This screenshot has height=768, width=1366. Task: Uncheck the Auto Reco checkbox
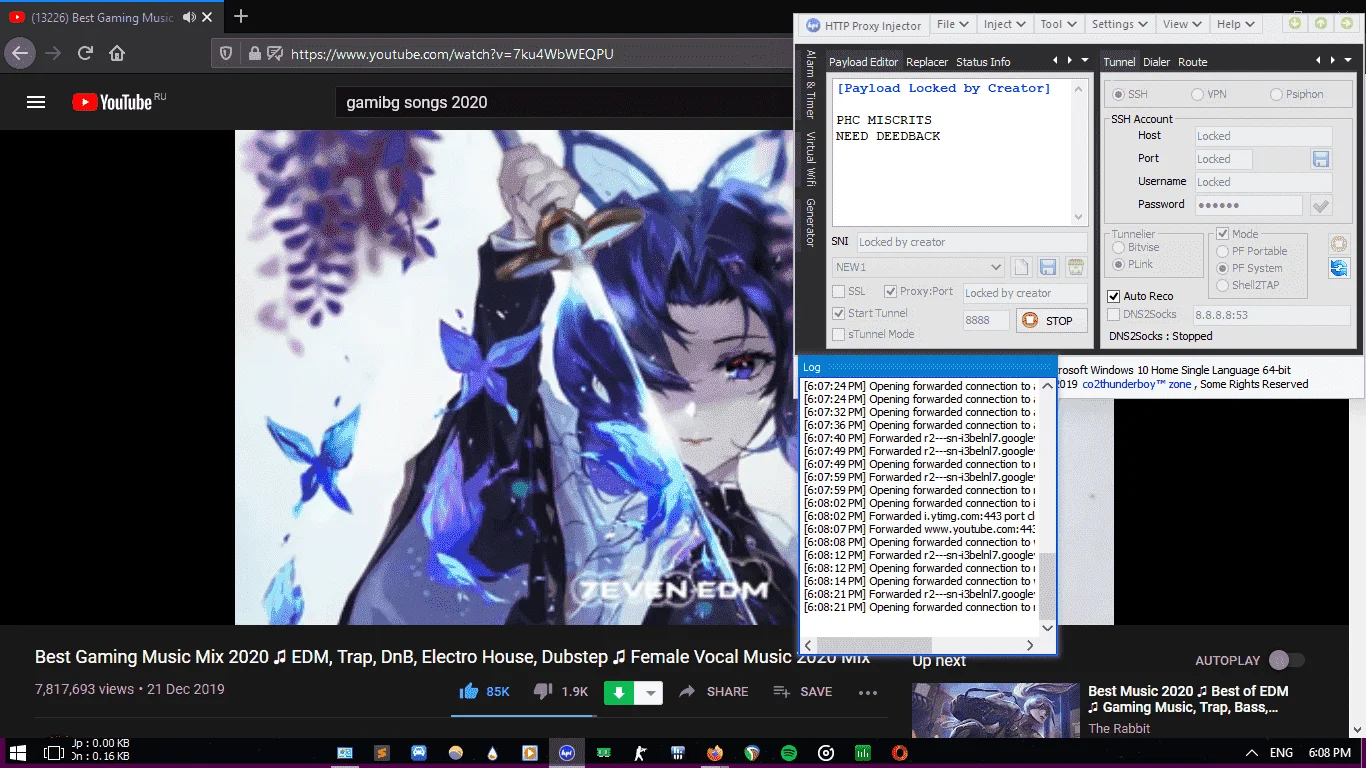click(1114, 296)
